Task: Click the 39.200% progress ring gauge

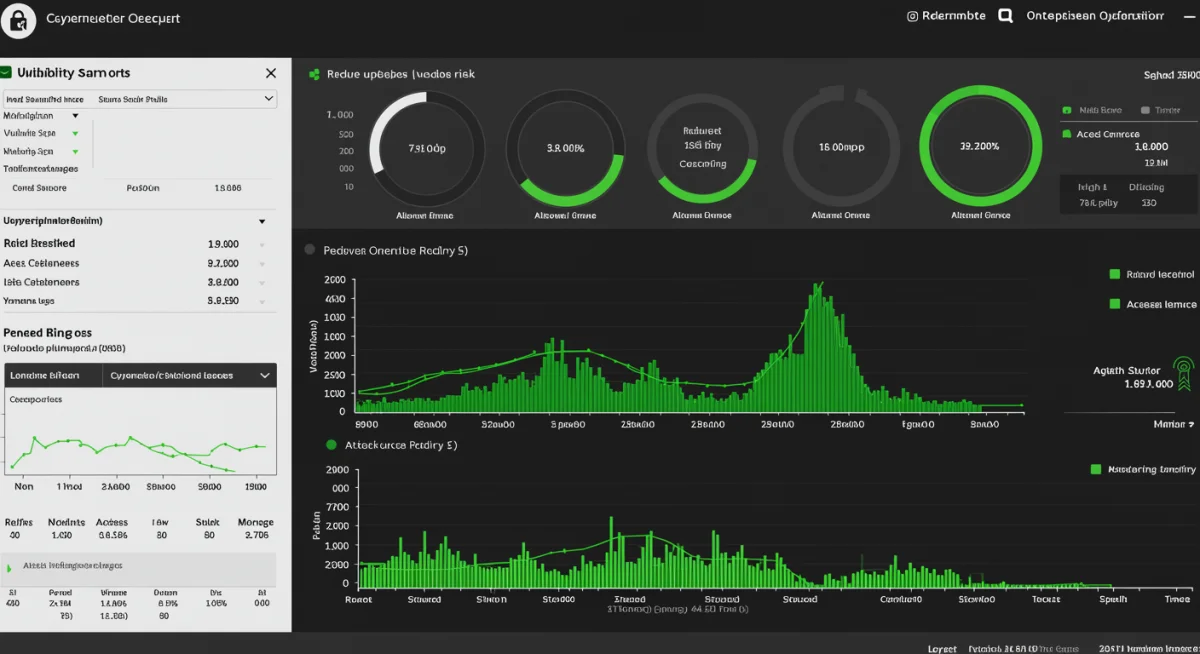Action: tap(981, 146)
